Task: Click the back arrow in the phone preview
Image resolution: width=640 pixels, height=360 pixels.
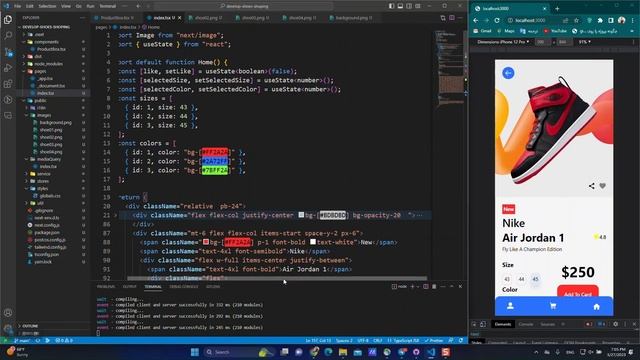Action: pos(508,73)
